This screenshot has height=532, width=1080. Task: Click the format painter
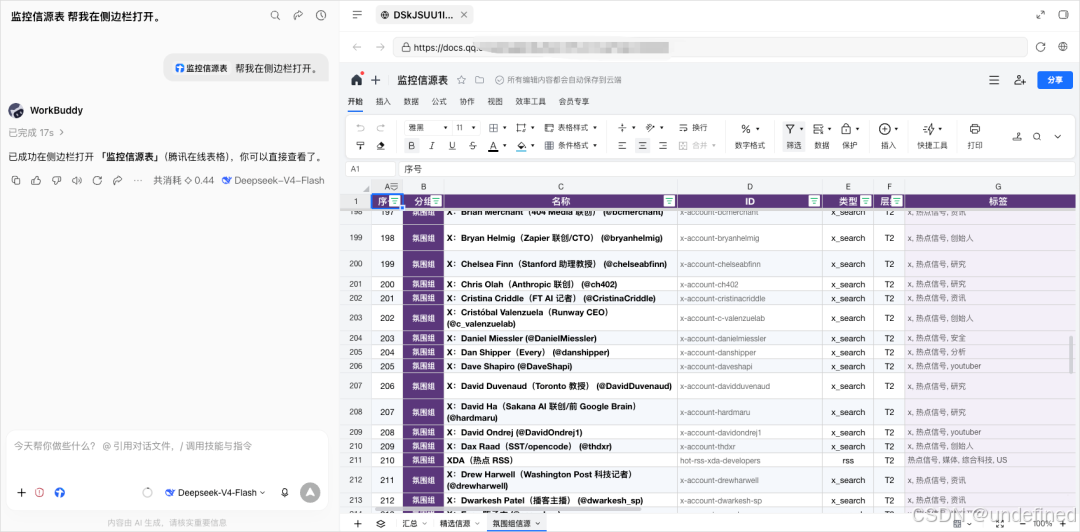(360, 145)
